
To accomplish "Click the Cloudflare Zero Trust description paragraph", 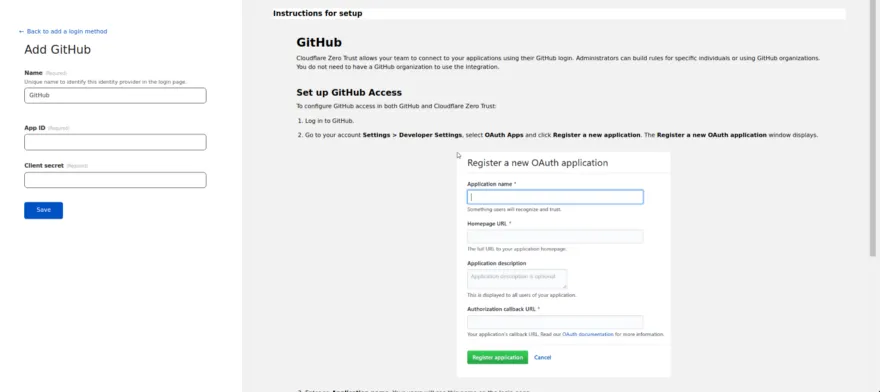I will (558, 62).
